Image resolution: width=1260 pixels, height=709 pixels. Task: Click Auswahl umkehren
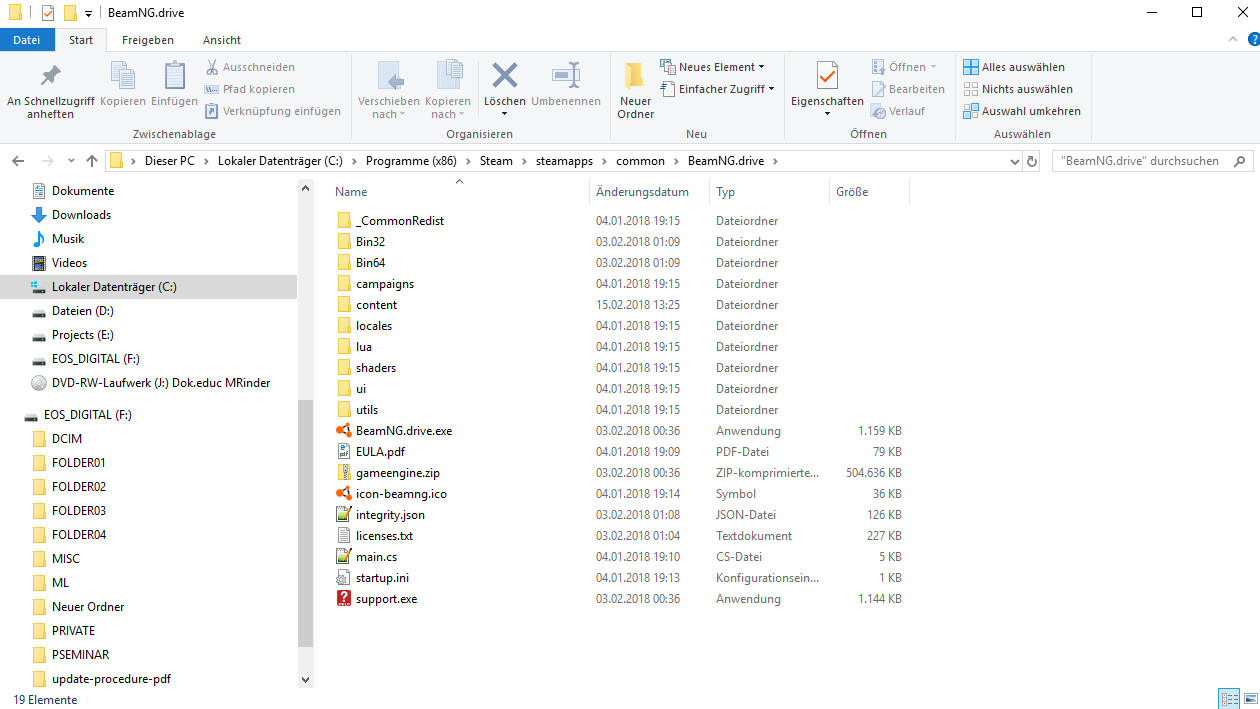coord(1022,111)
